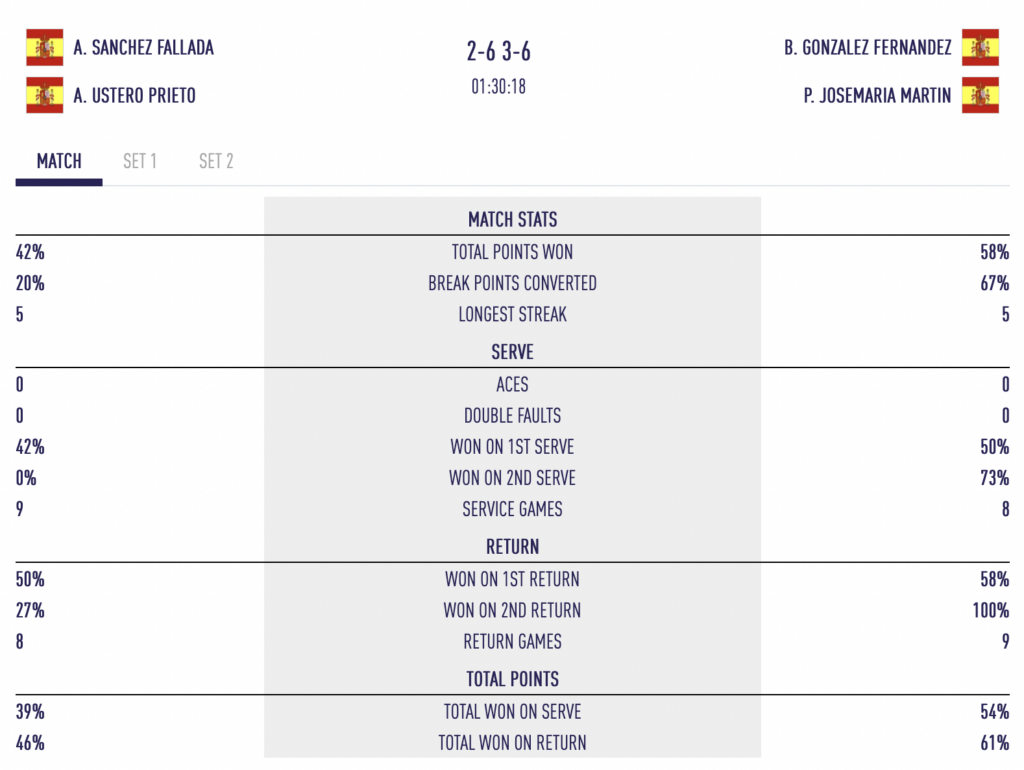Click the flag beside A. Sanchez Fallada
Screen dimensions: 1024x770
click(x=44, y=47)
